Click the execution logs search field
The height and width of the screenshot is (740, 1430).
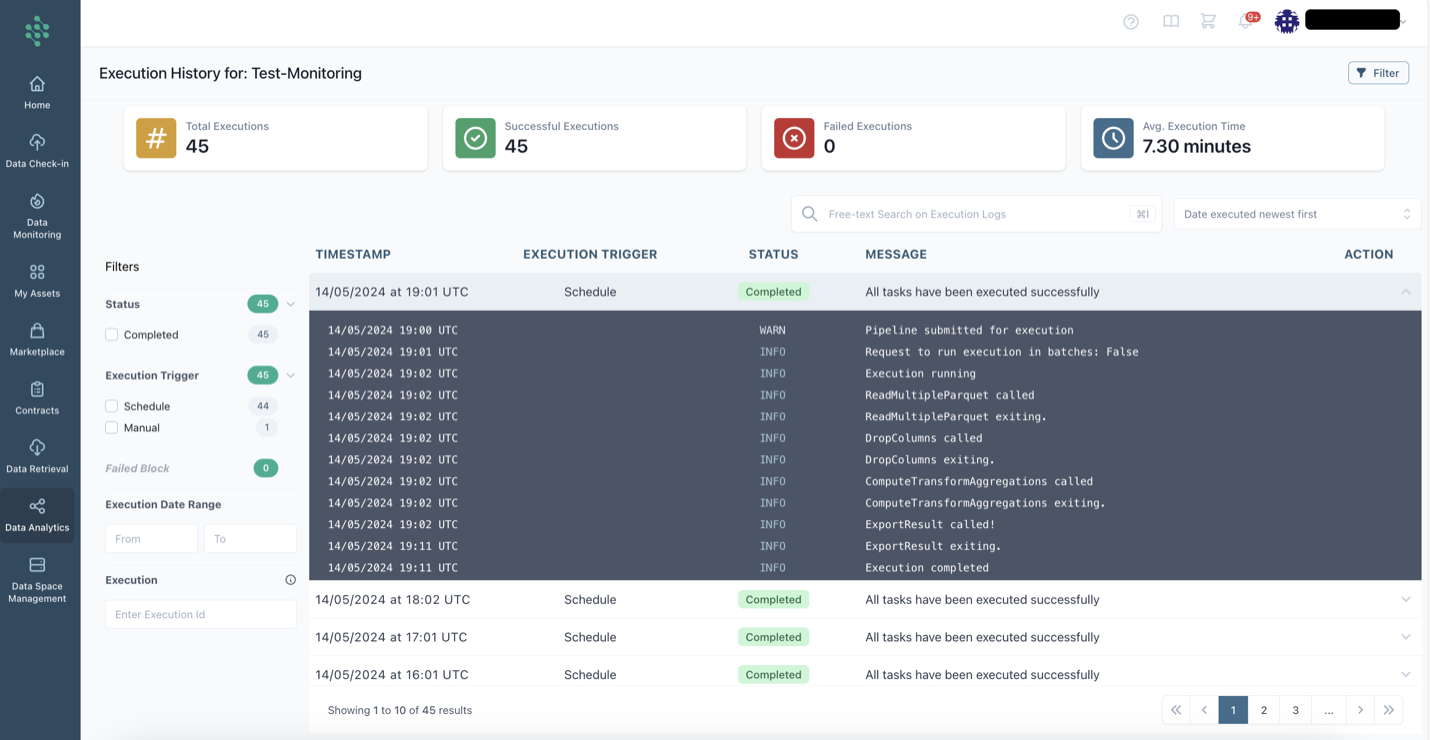pos(975,214)
